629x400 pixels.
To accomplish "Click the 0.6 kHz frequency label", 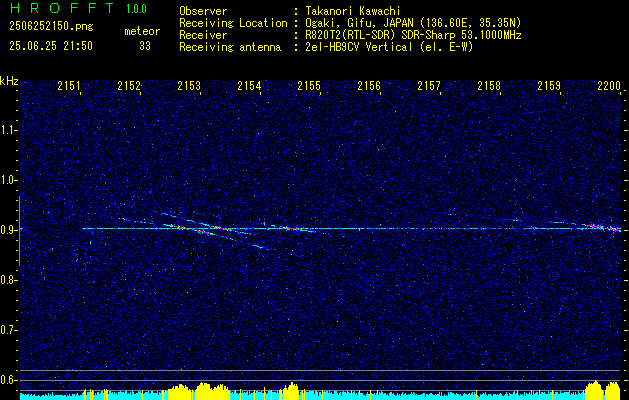I will (9, 380).
